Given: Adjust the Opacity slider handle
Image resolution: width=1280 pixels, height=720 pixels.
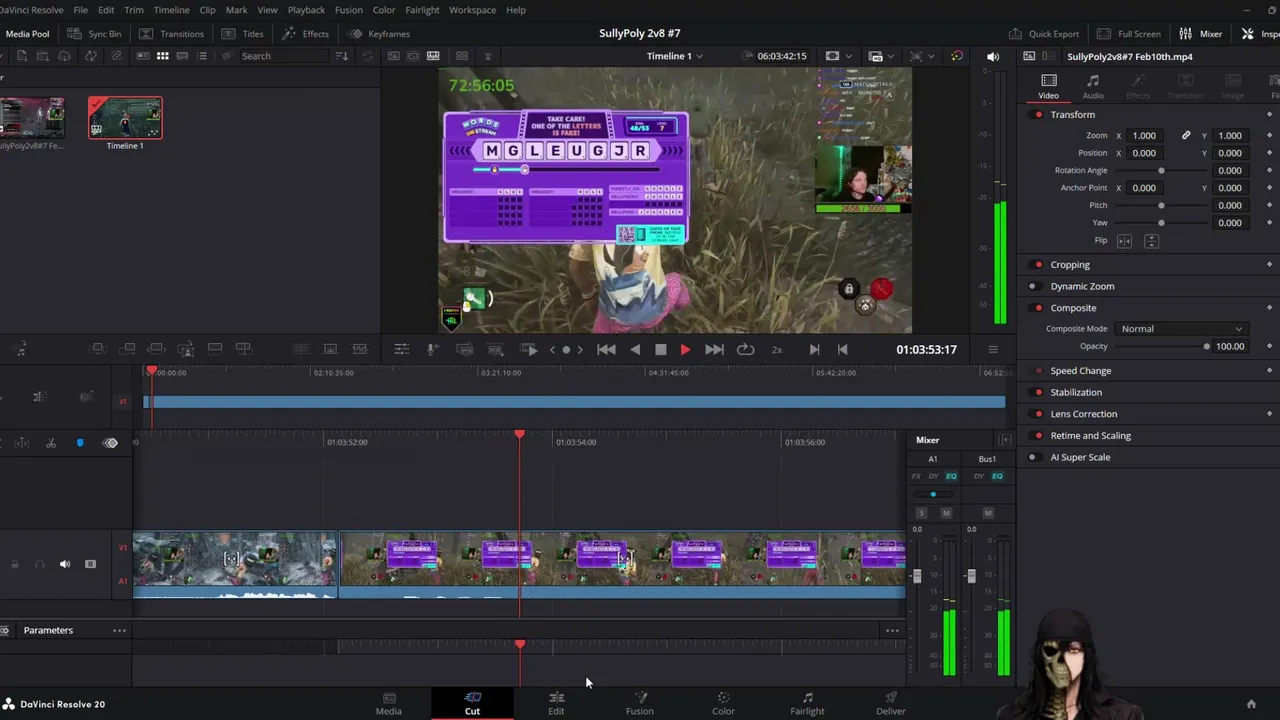Looking at the screenshot, I should click(1207, 346).
